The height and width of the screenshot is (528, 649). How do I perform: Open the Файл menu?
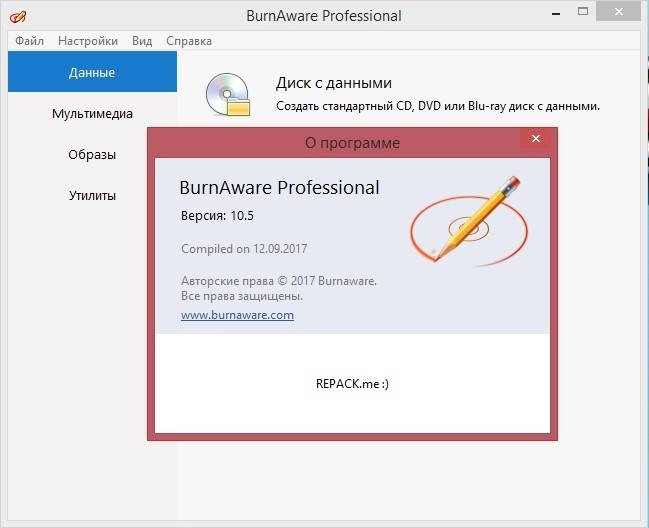pos(29,41)
